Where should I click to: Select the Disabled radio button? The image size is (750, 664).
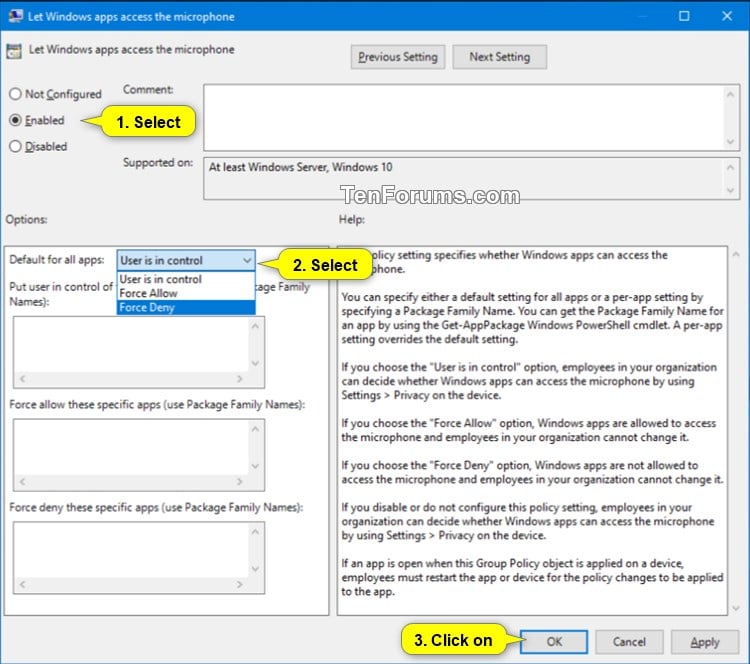click(15, 146)
